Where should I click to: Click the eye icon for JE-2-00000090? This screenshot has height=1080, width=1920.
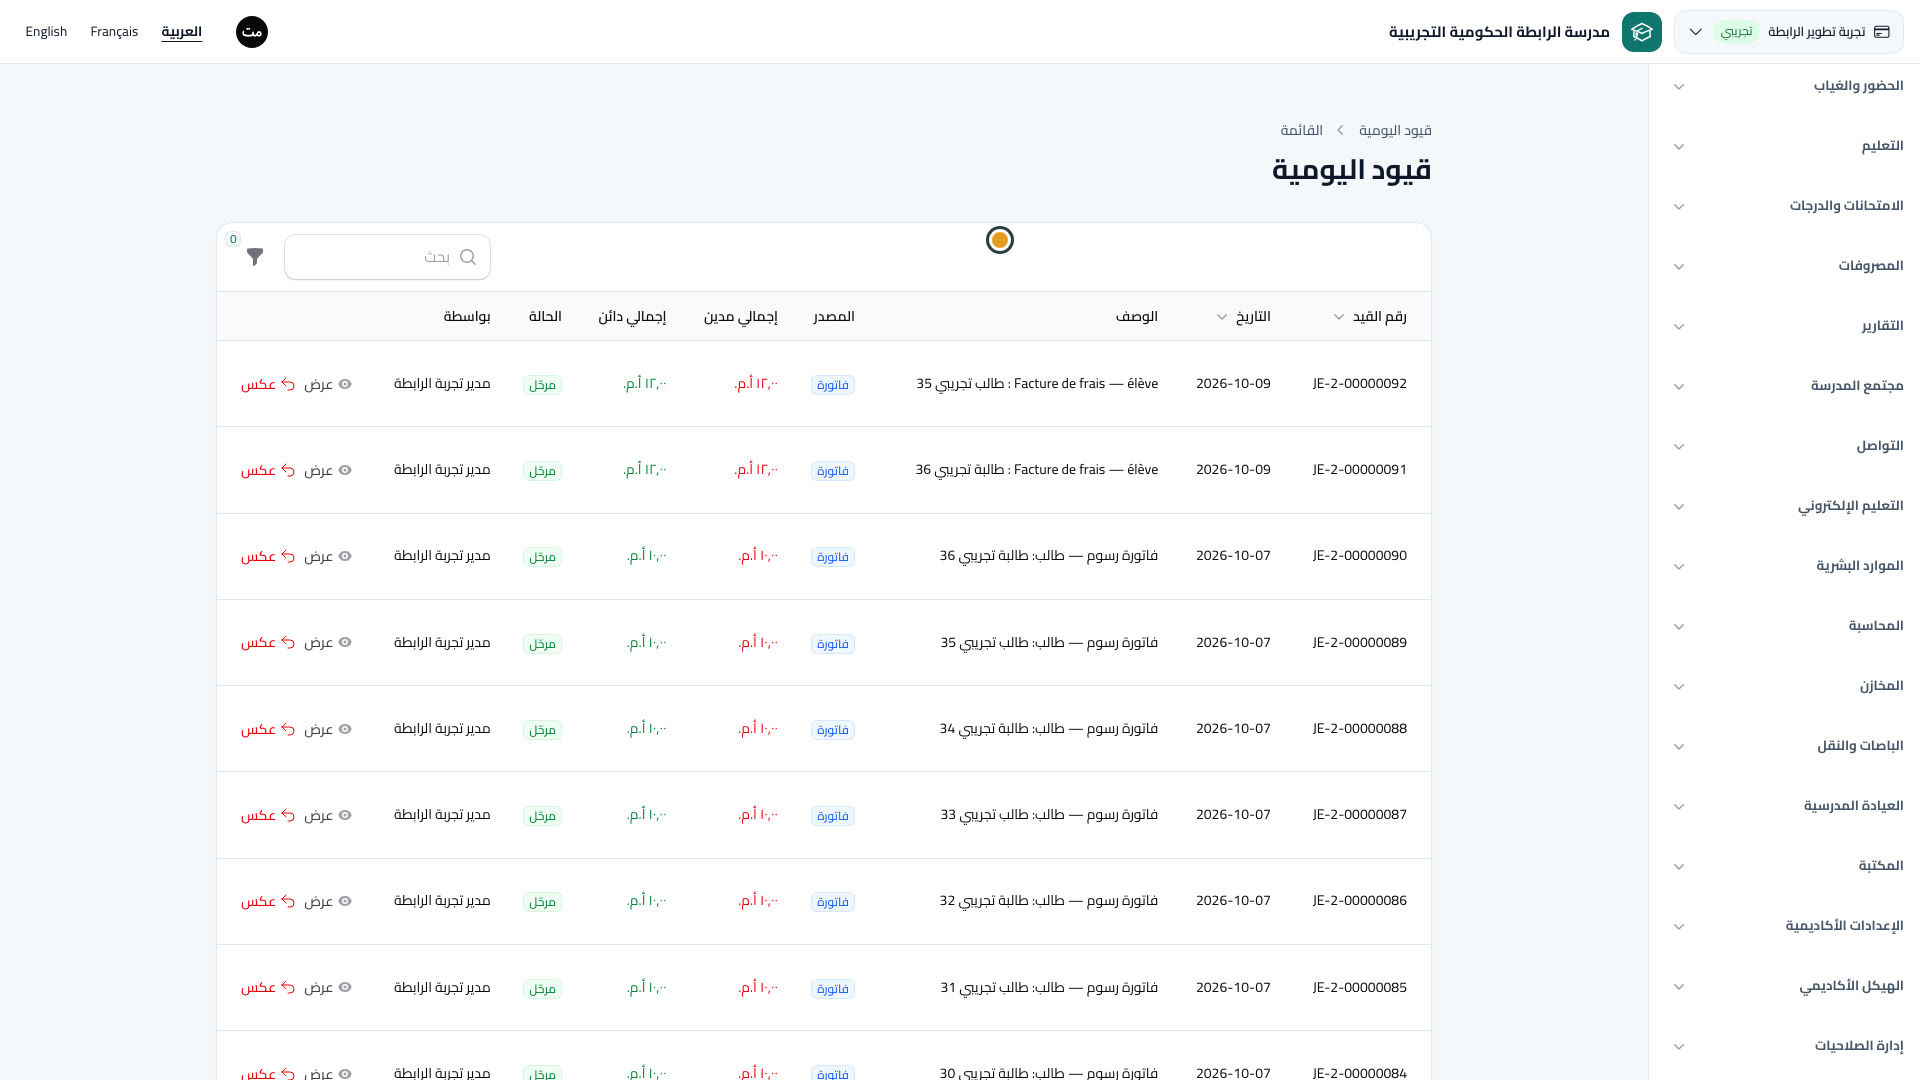click(x=345, y=556)
